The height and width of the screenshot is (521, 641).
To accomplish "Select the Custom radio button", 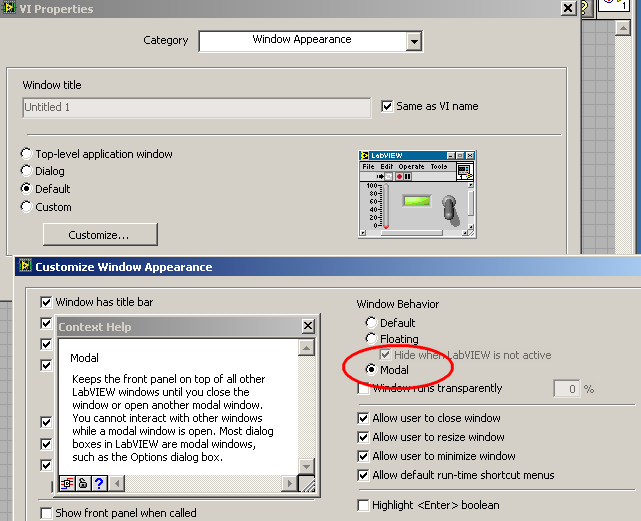I will click(x=26, y=207).
